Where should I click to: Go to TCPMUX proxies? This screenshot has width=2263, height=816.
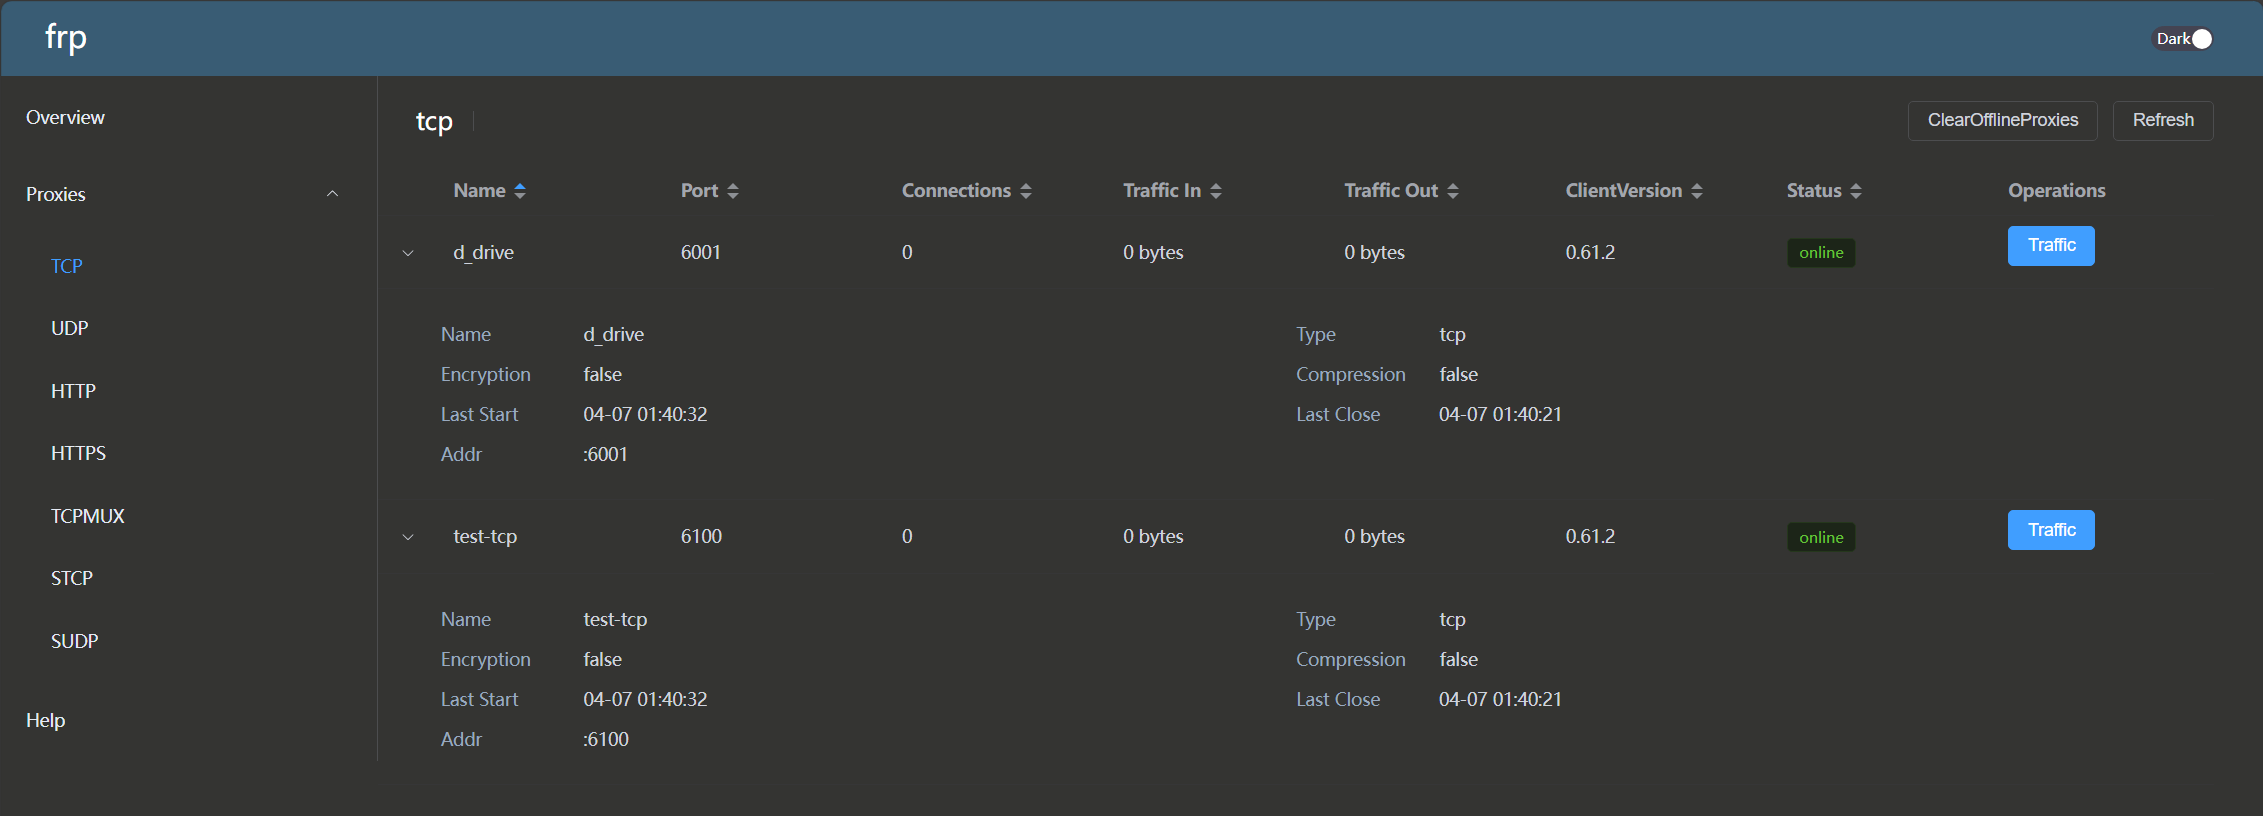point(88,516)
